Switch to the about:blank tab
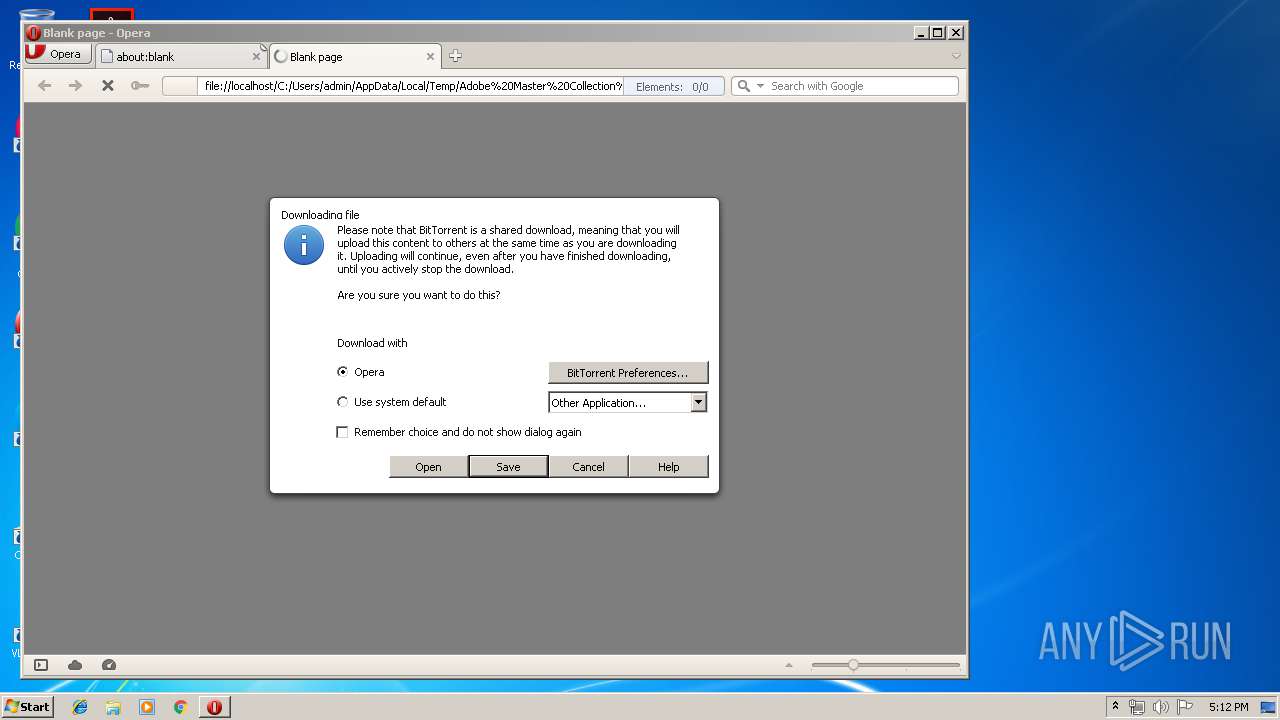The height and width of the screenshot is (720, 1280). (x=180, y=56)
